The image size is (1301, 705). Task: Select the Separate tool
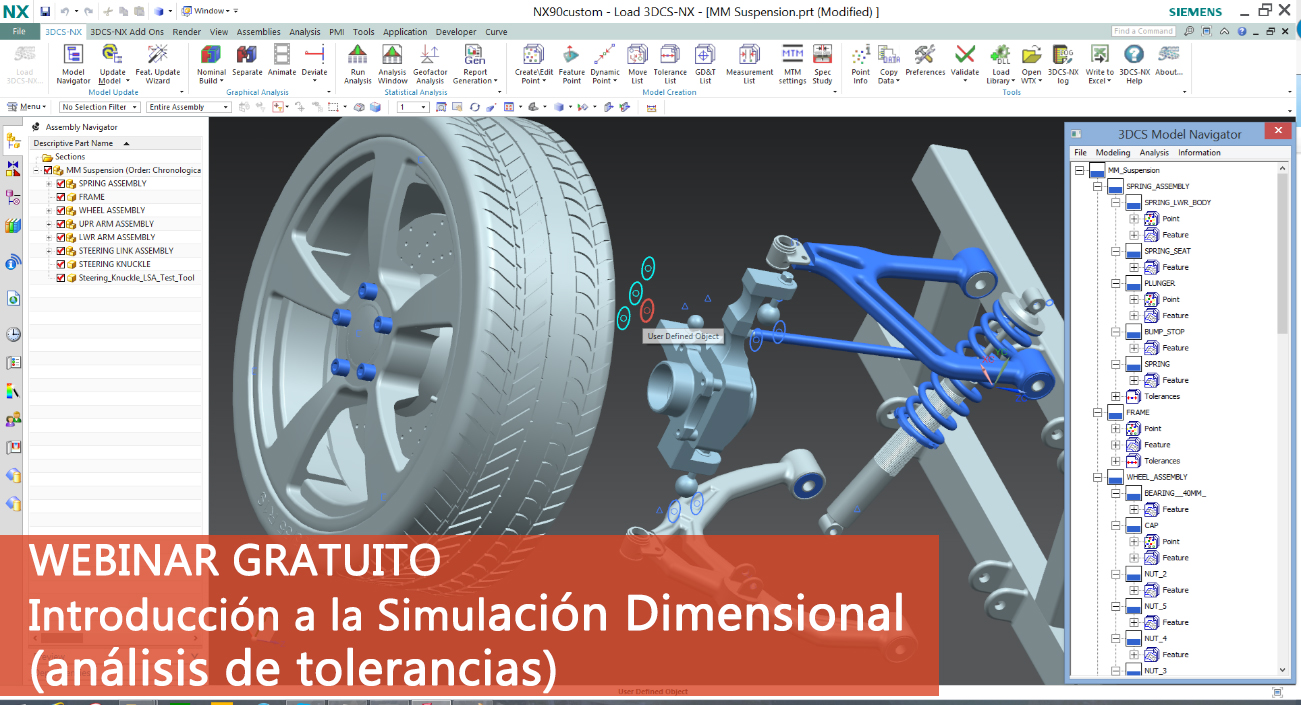(247, 60)
